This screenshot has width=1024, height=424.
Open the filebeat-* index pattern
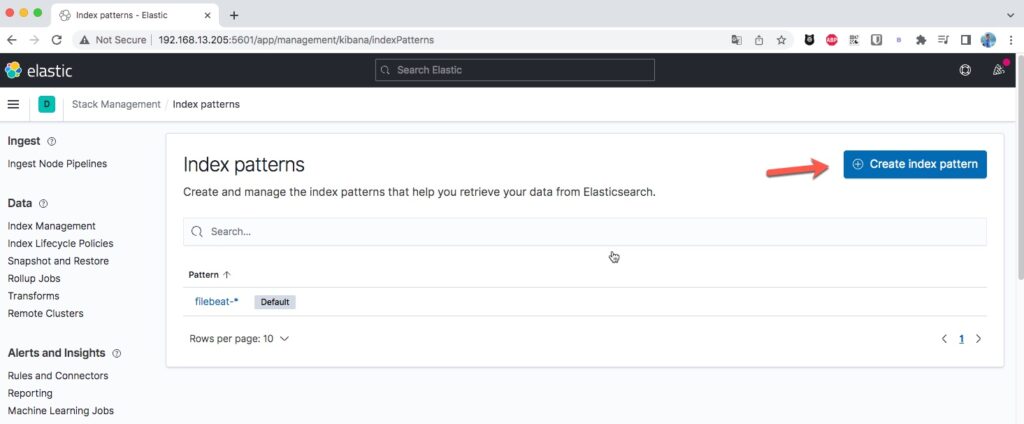click(217, 301)
